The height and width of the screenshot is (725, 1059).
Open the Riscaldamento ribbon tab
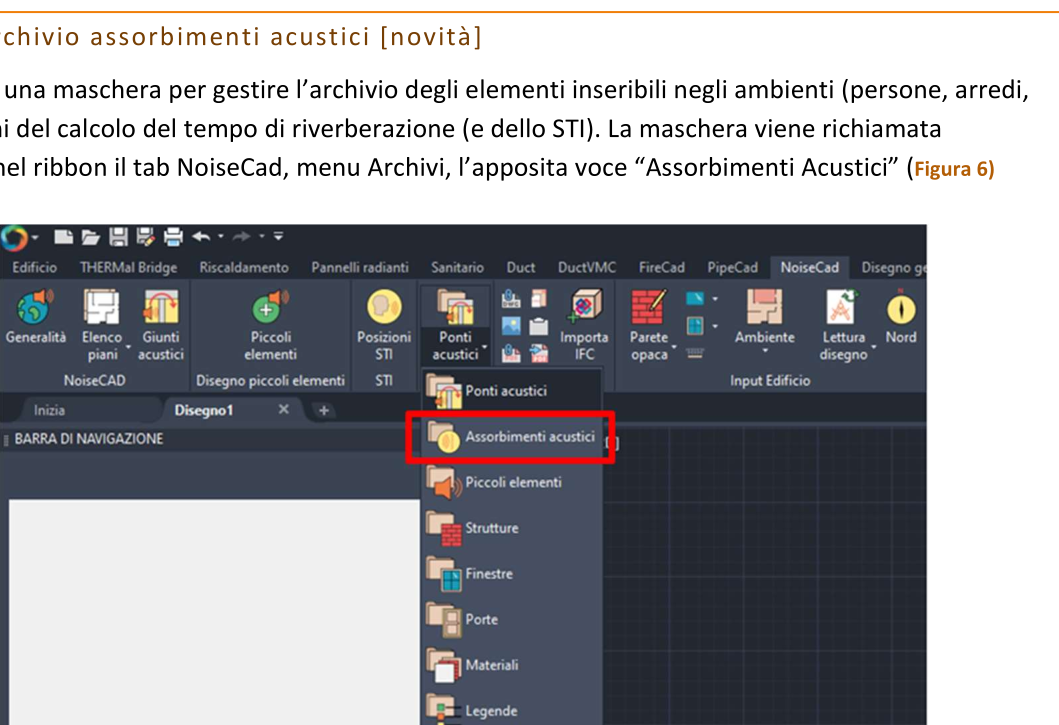coord(244,268)
